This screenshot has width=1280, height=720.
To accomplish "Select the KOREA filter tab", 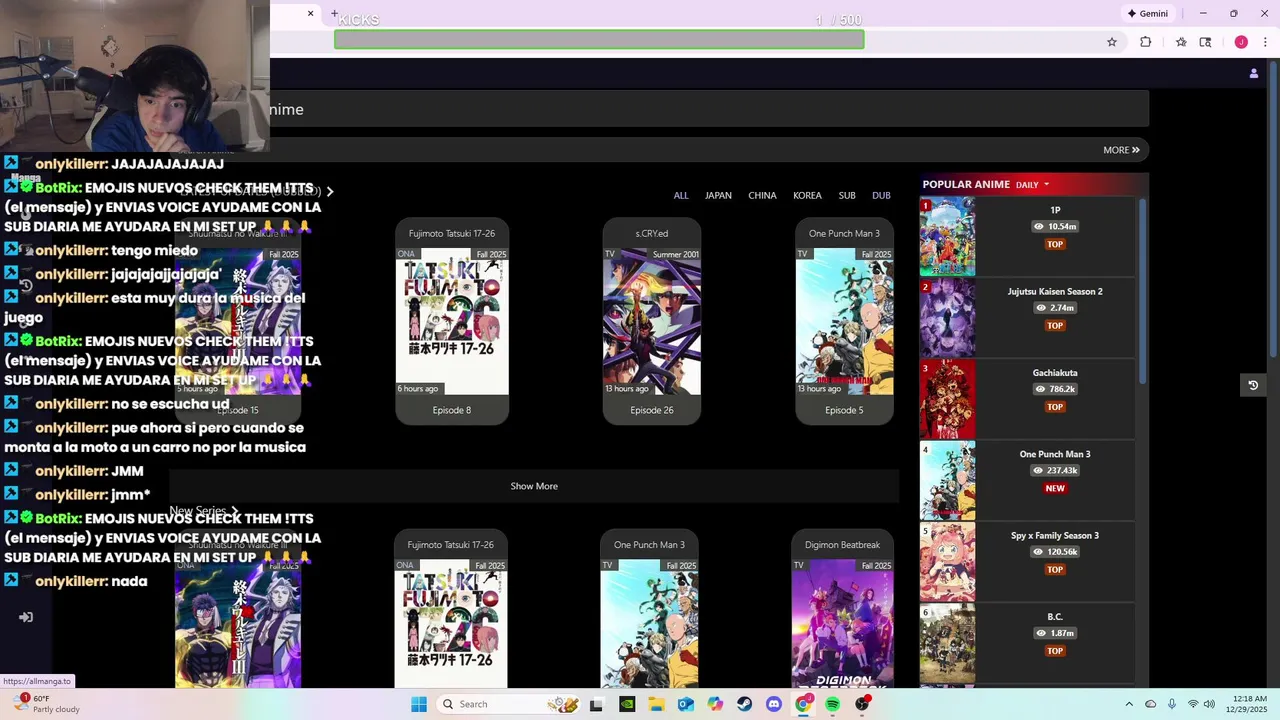I will [807, 195].
